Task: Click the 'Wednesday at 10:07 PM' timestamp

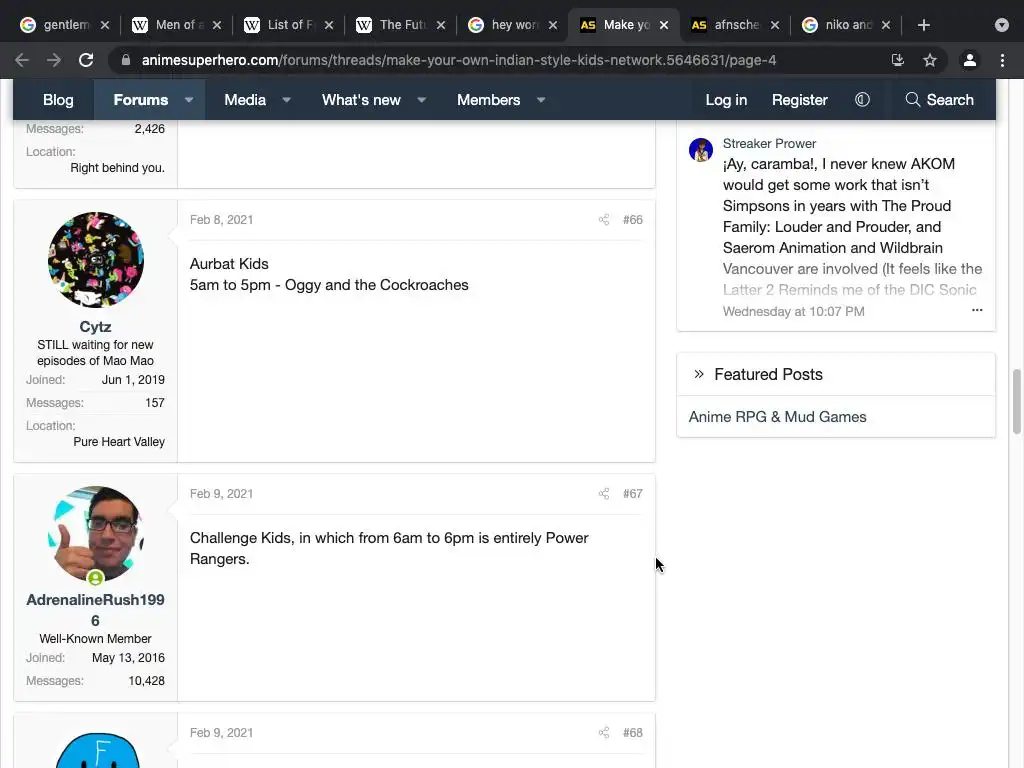Action: [x=793, y=312]
